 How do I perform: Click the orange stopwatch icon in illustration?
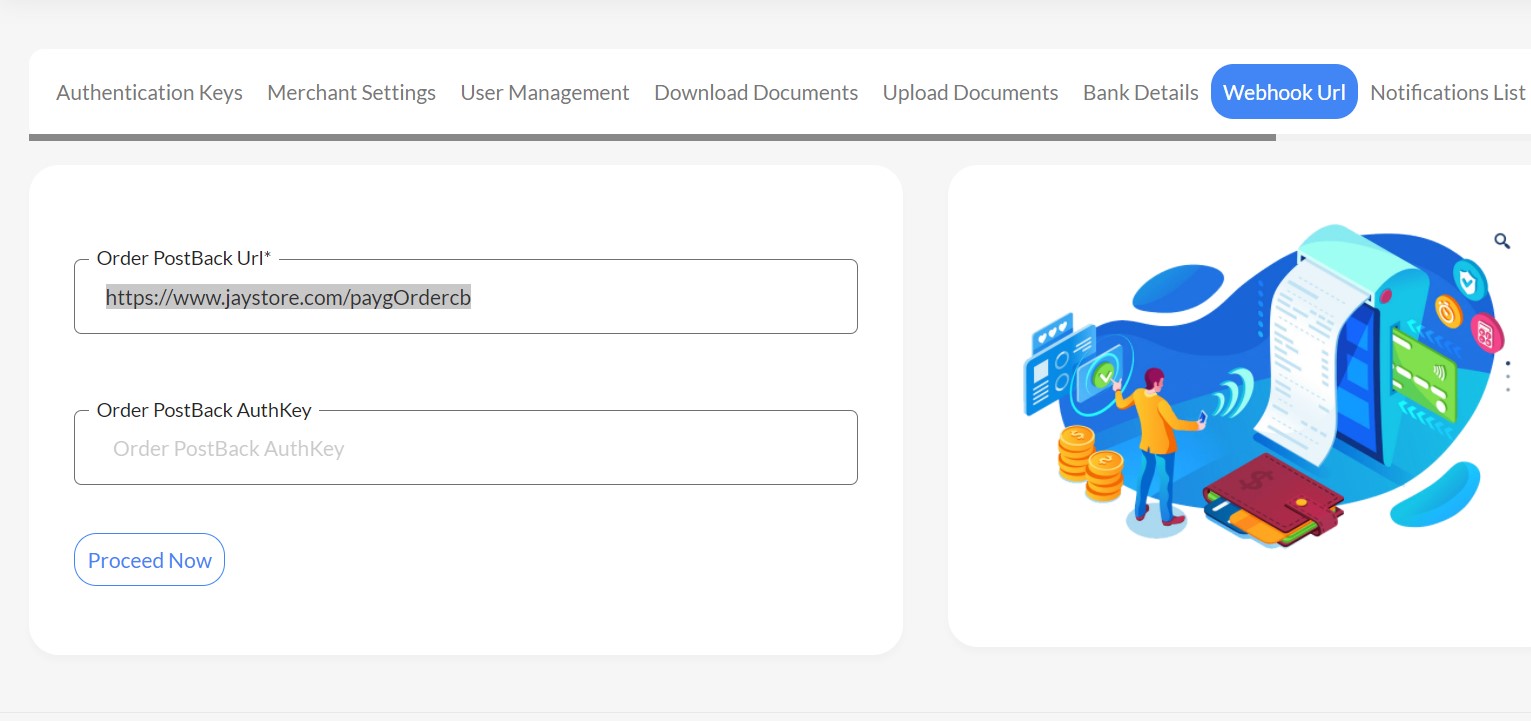coord(1448,311)
